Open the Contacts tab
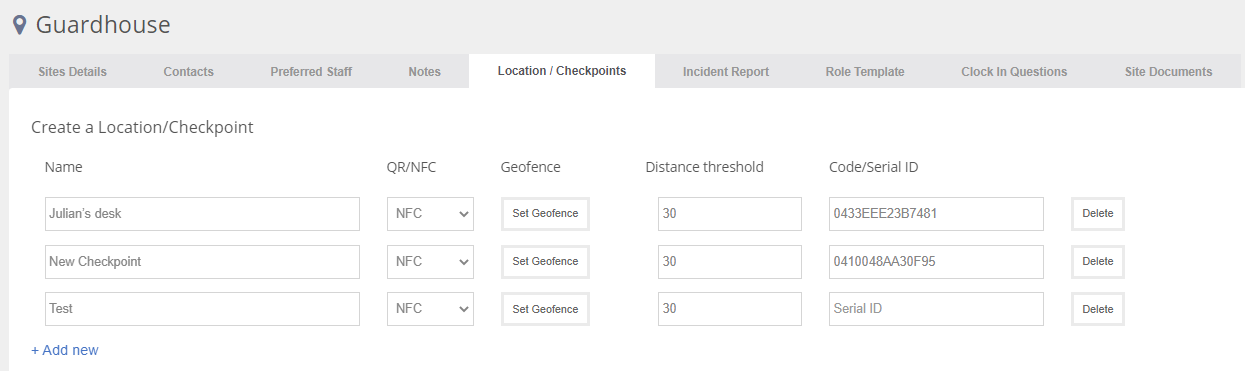Viewport: 1245px width, 371px height. (x=189, y=72)
